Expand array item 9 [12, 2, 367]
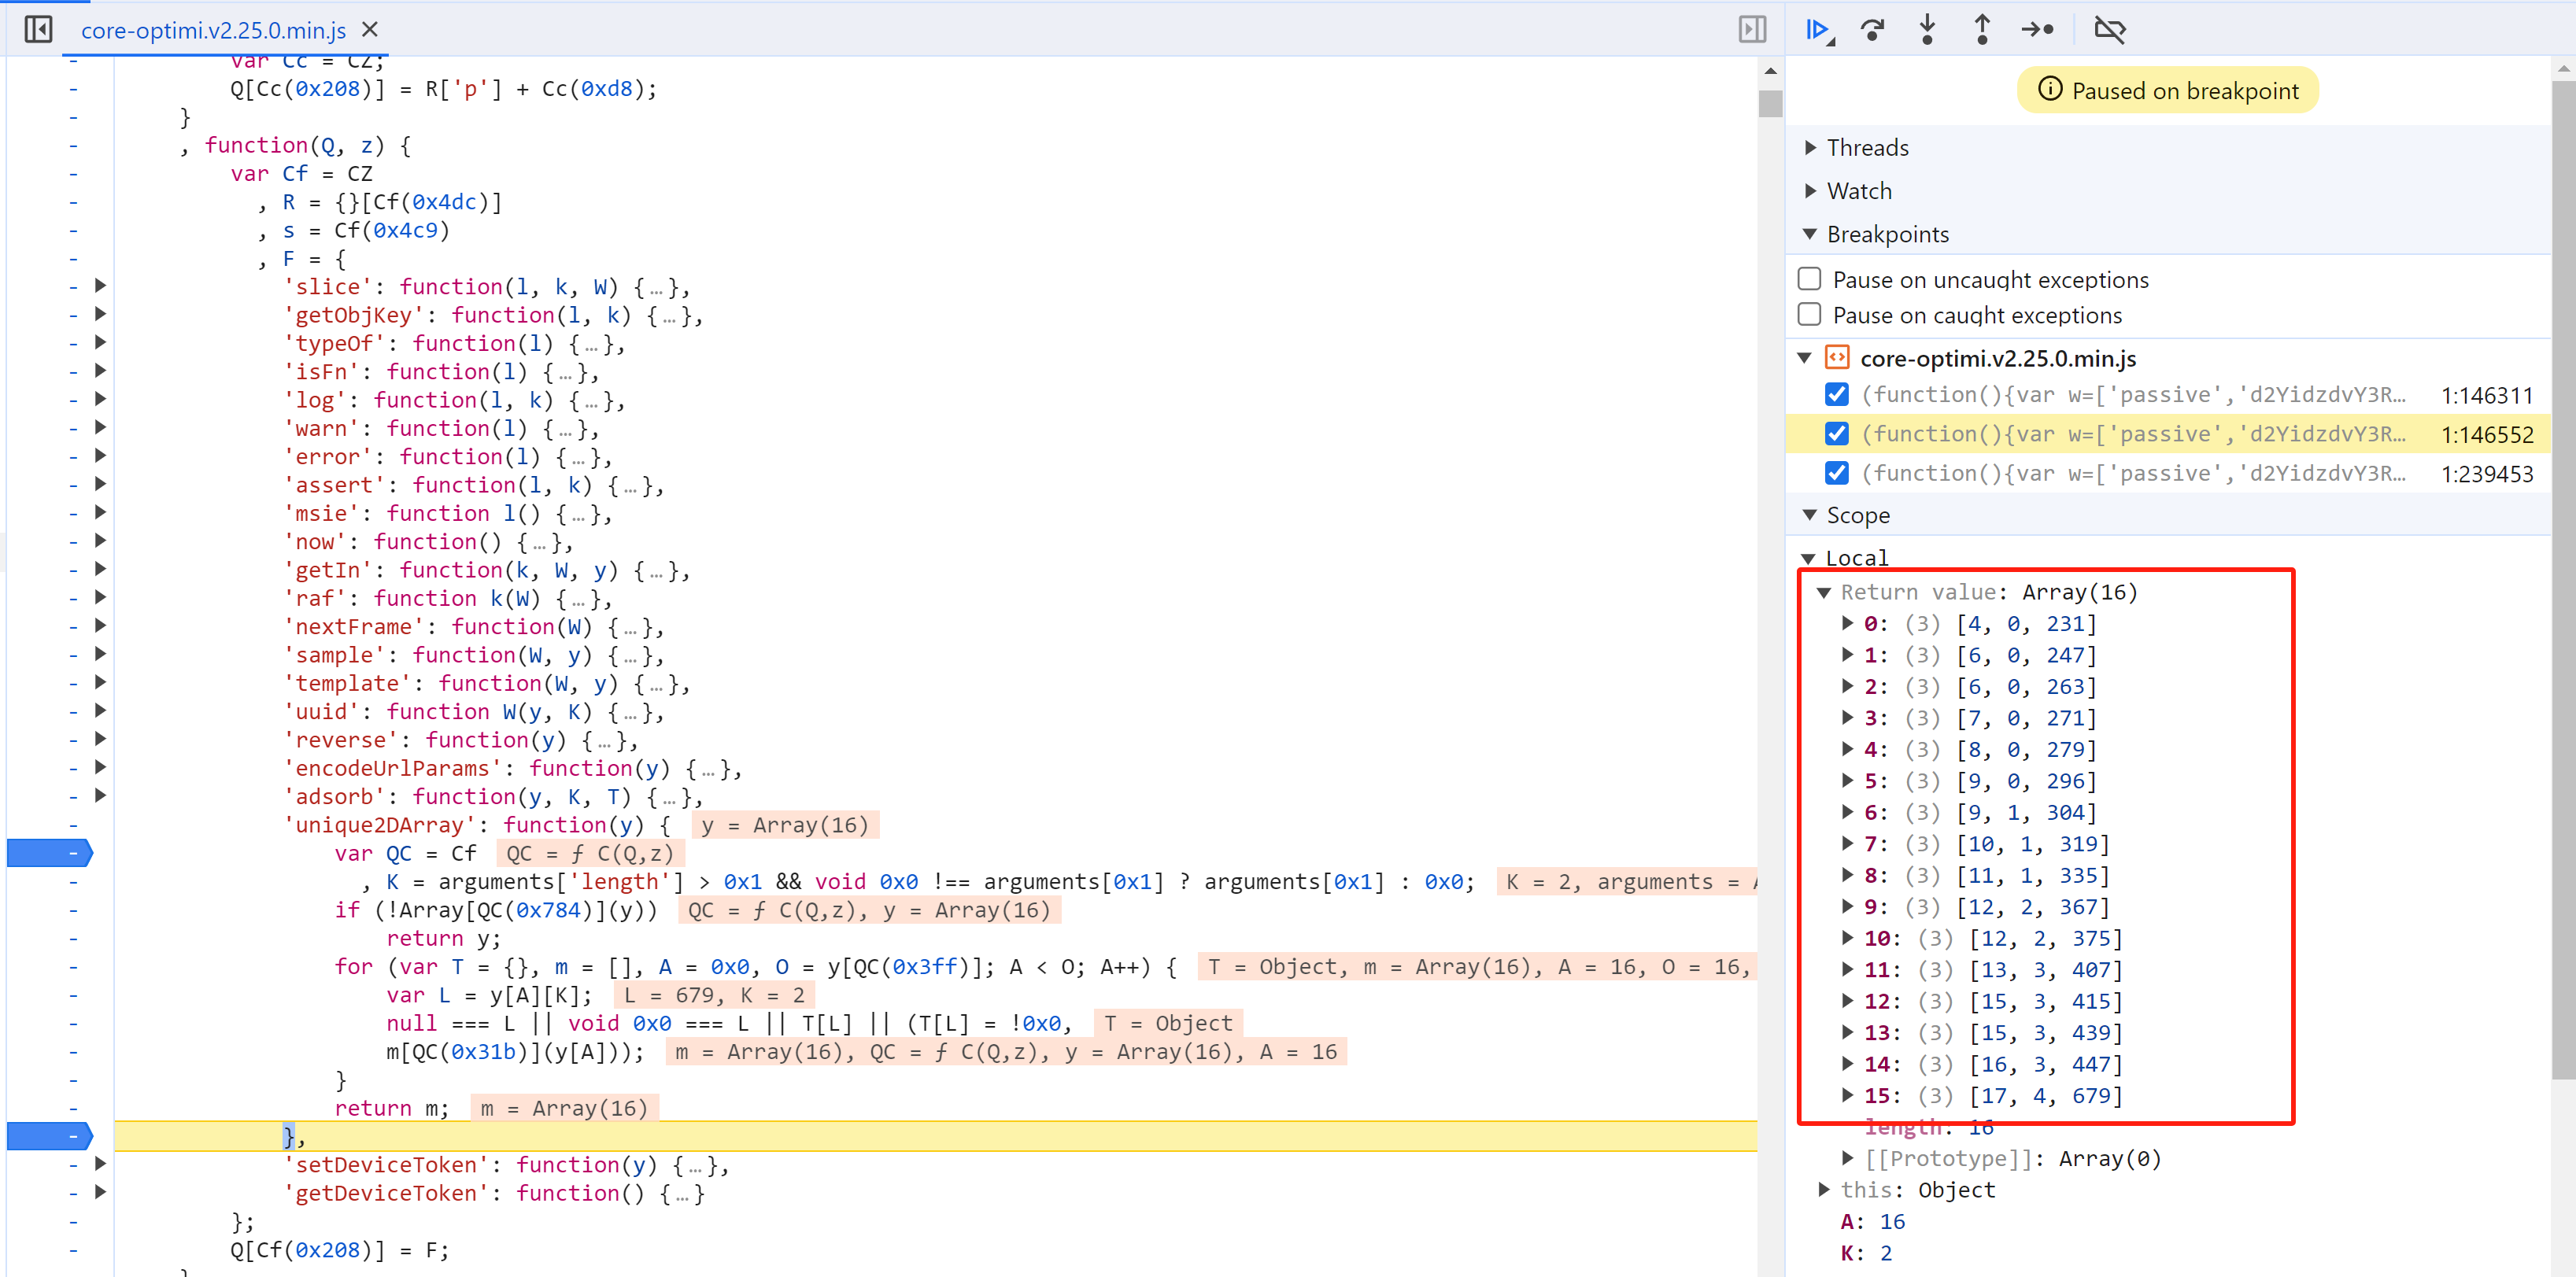The width and height of the screenshot is (2576, 1277). point(1847,907)
